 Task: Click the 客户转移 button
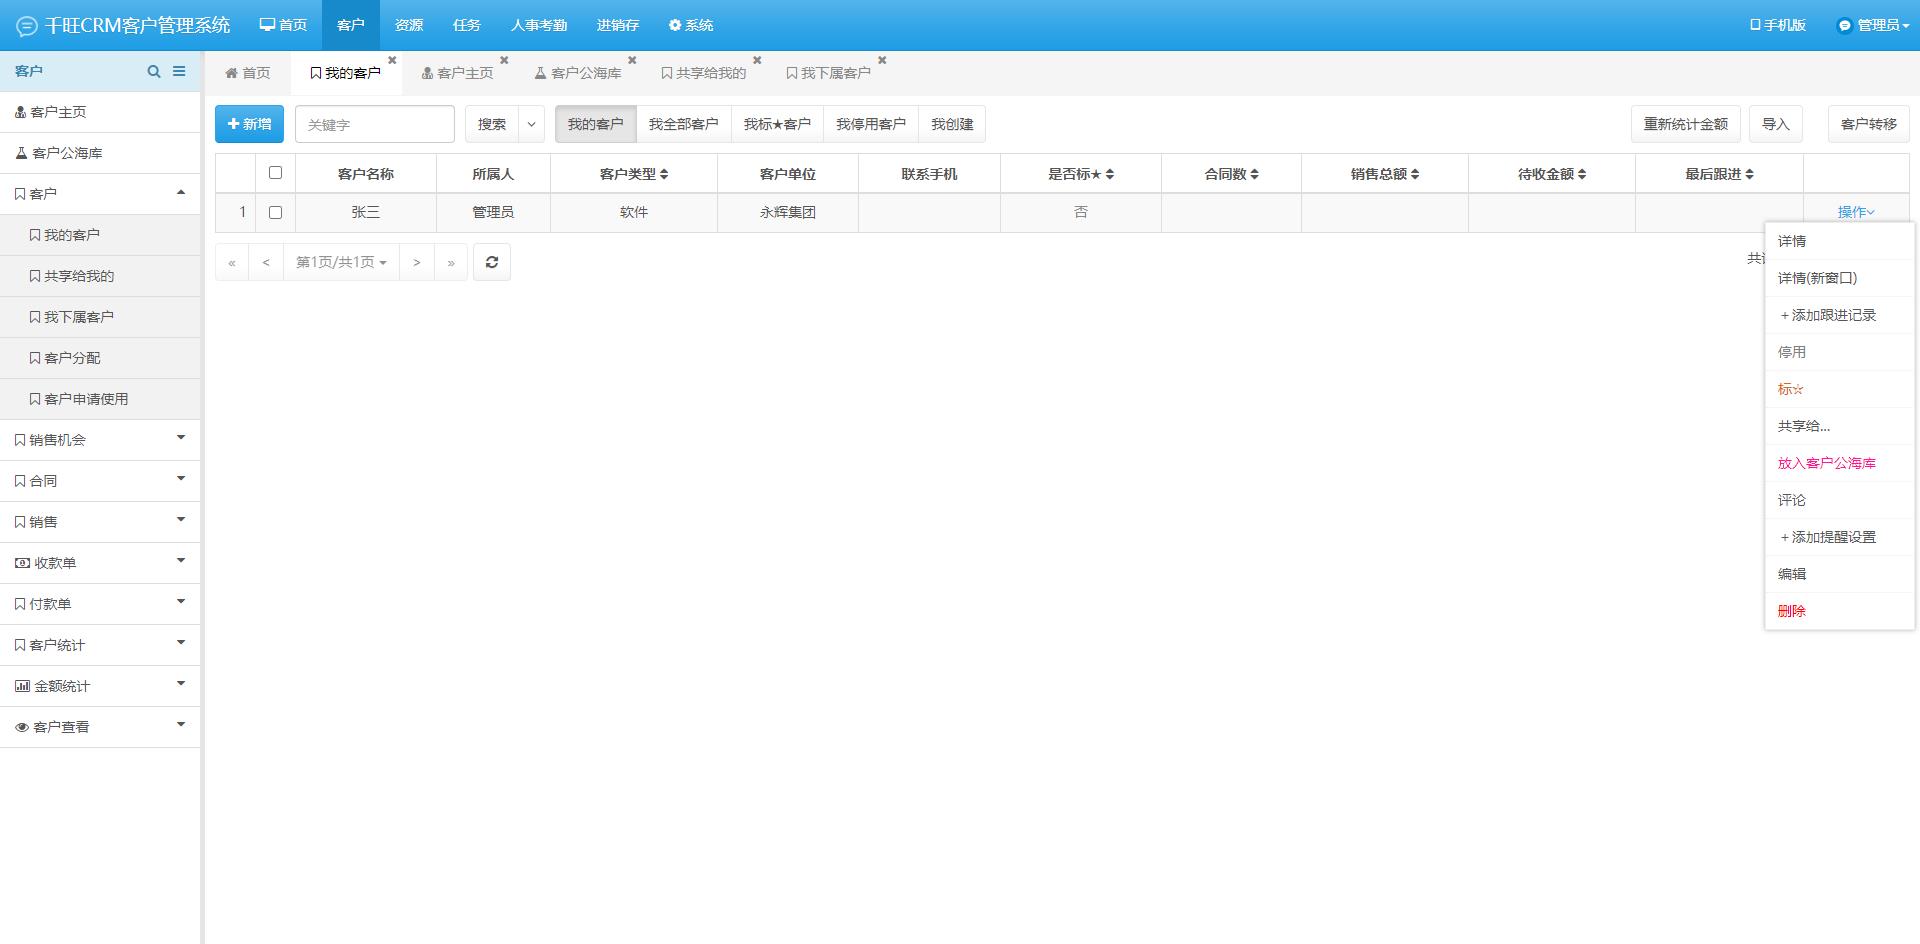pos(1869,124)
